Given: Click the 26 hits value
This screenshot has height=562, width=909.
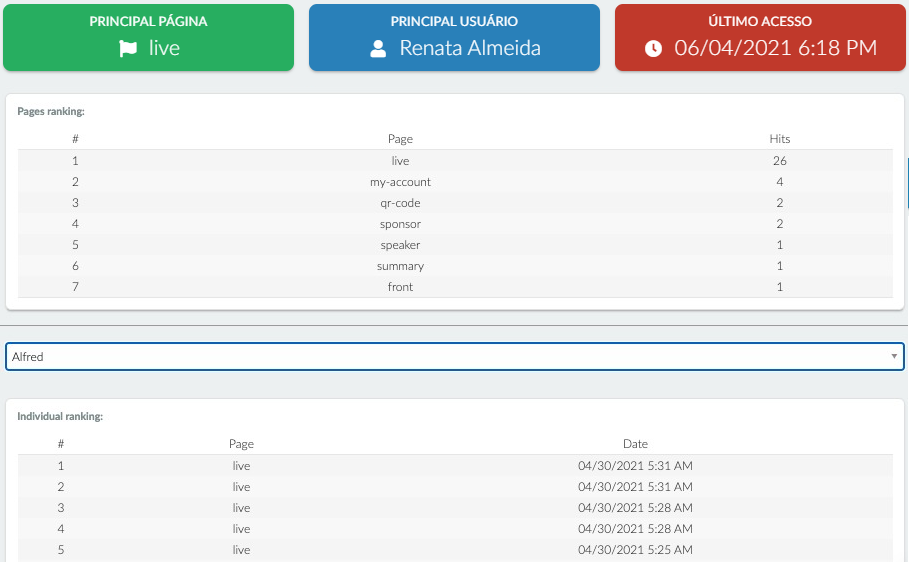Looking at the screenshot, I should click(x=780, y=161).
